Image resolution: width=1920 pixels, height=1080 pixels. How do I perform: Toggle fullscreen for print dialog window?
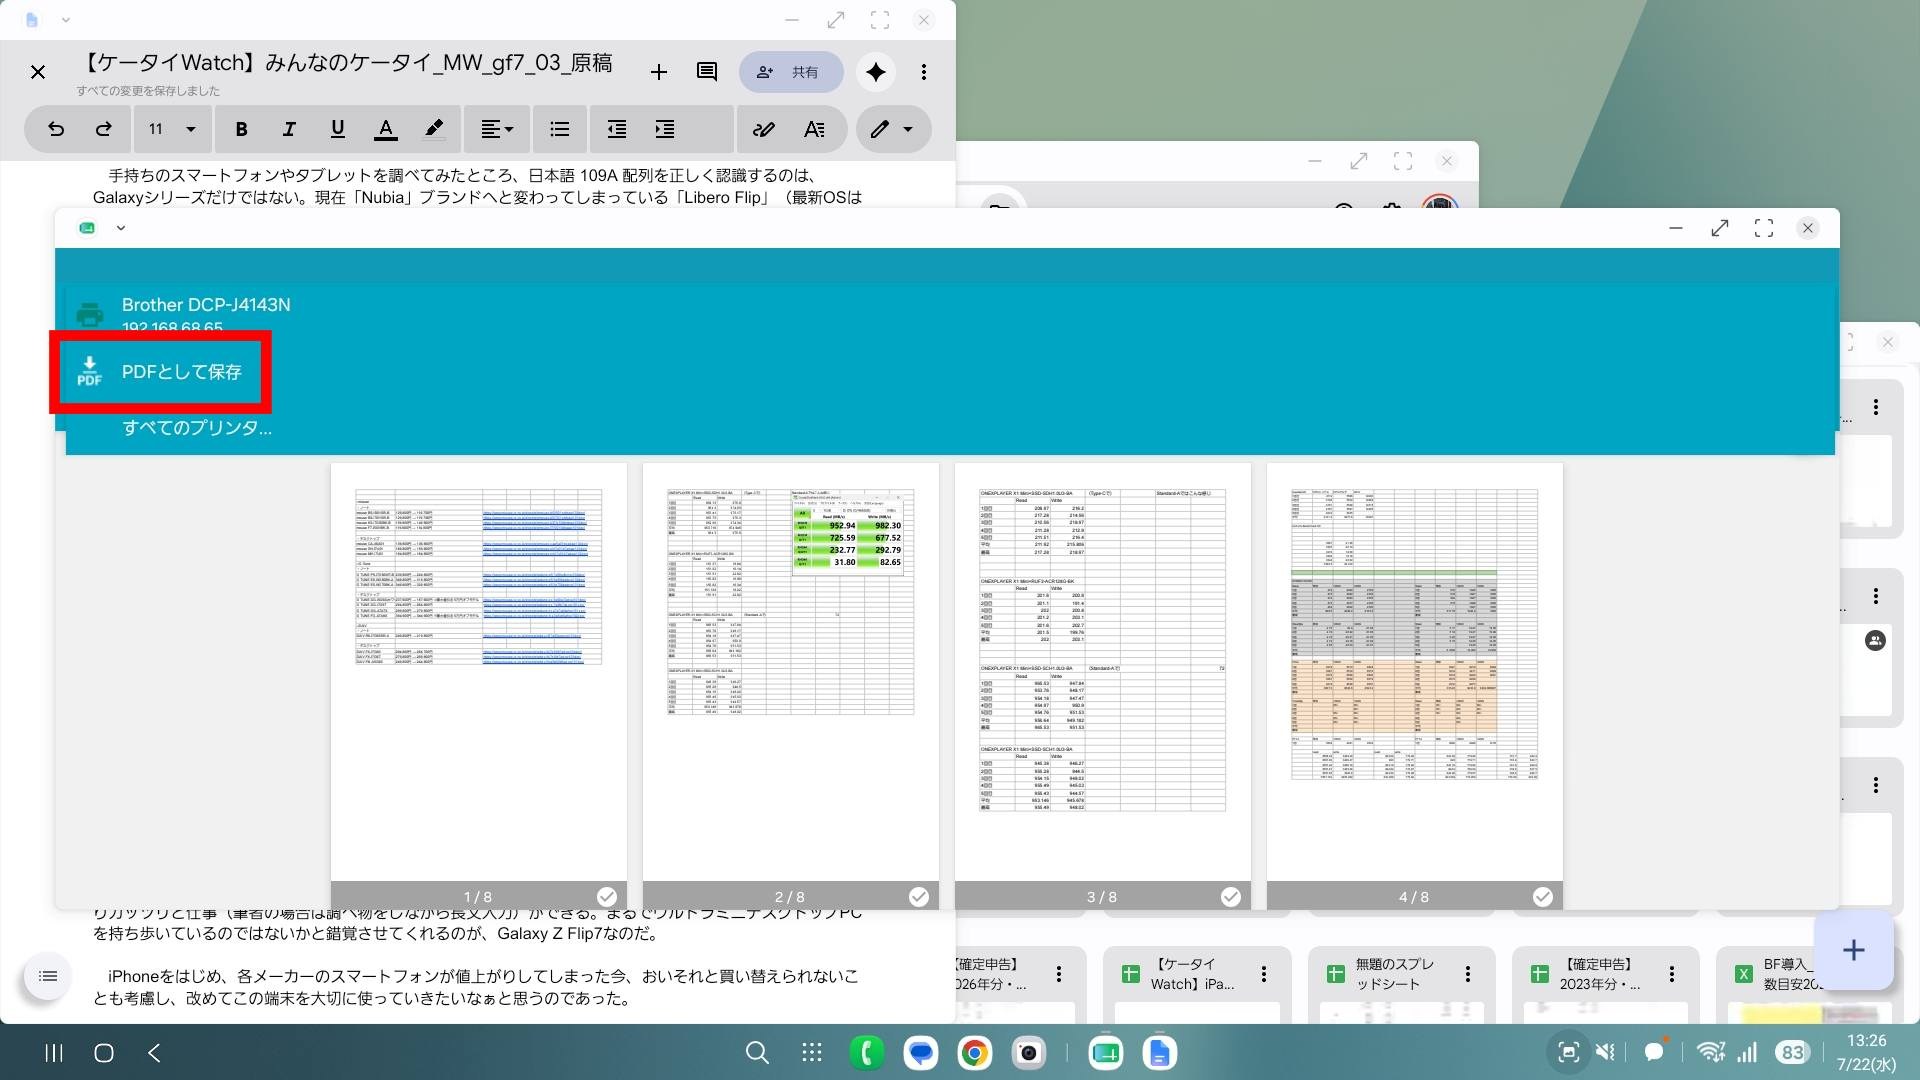pos(1764,228)
